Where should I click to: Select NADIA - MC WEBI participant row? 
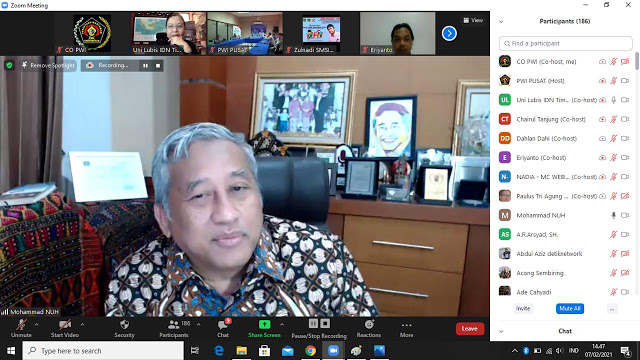565,177
